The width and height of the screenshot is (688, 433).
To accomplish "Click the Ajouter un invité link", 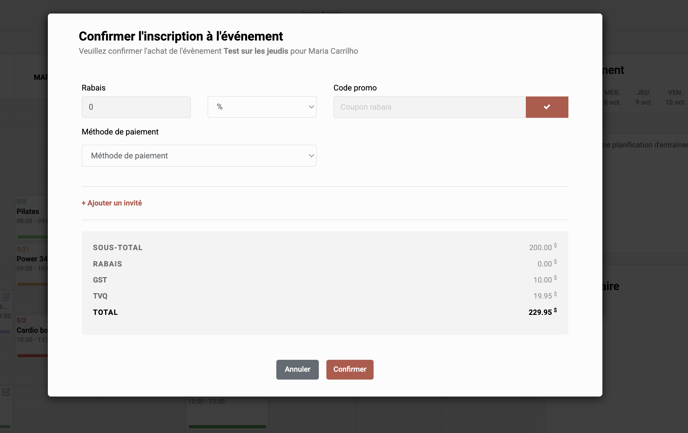I will 112,203.
